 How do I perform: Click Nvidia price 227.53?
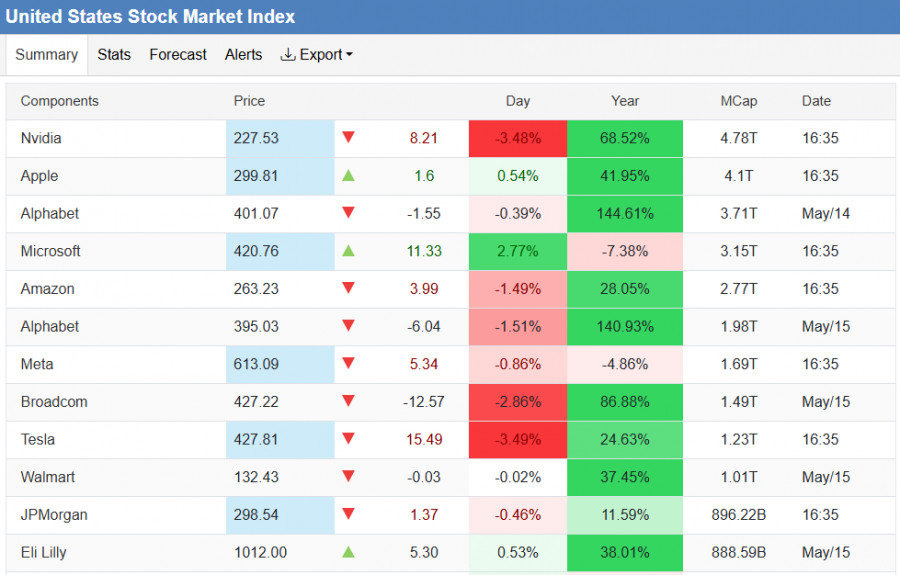(x=256, y=138)
